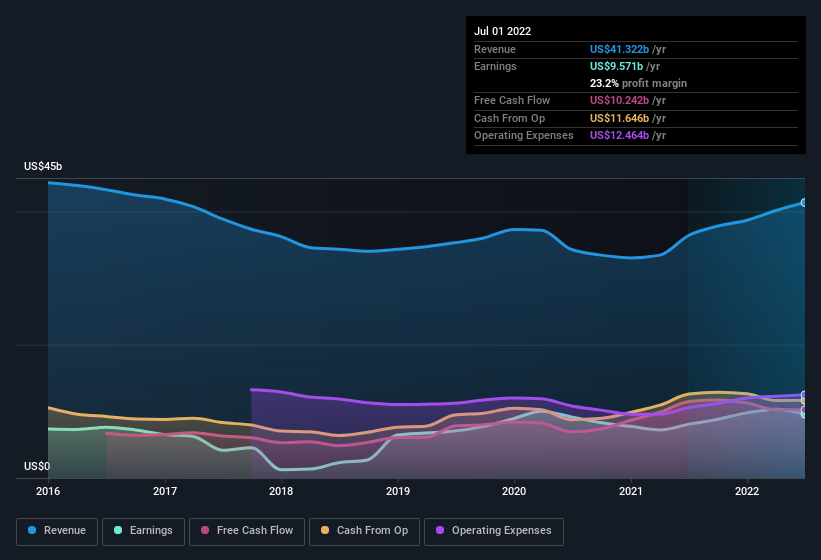The width and height of the screenshot is (821, 560).
Task: Click the Revenue endpoint marker on chart
Action: tap(804, 203)
